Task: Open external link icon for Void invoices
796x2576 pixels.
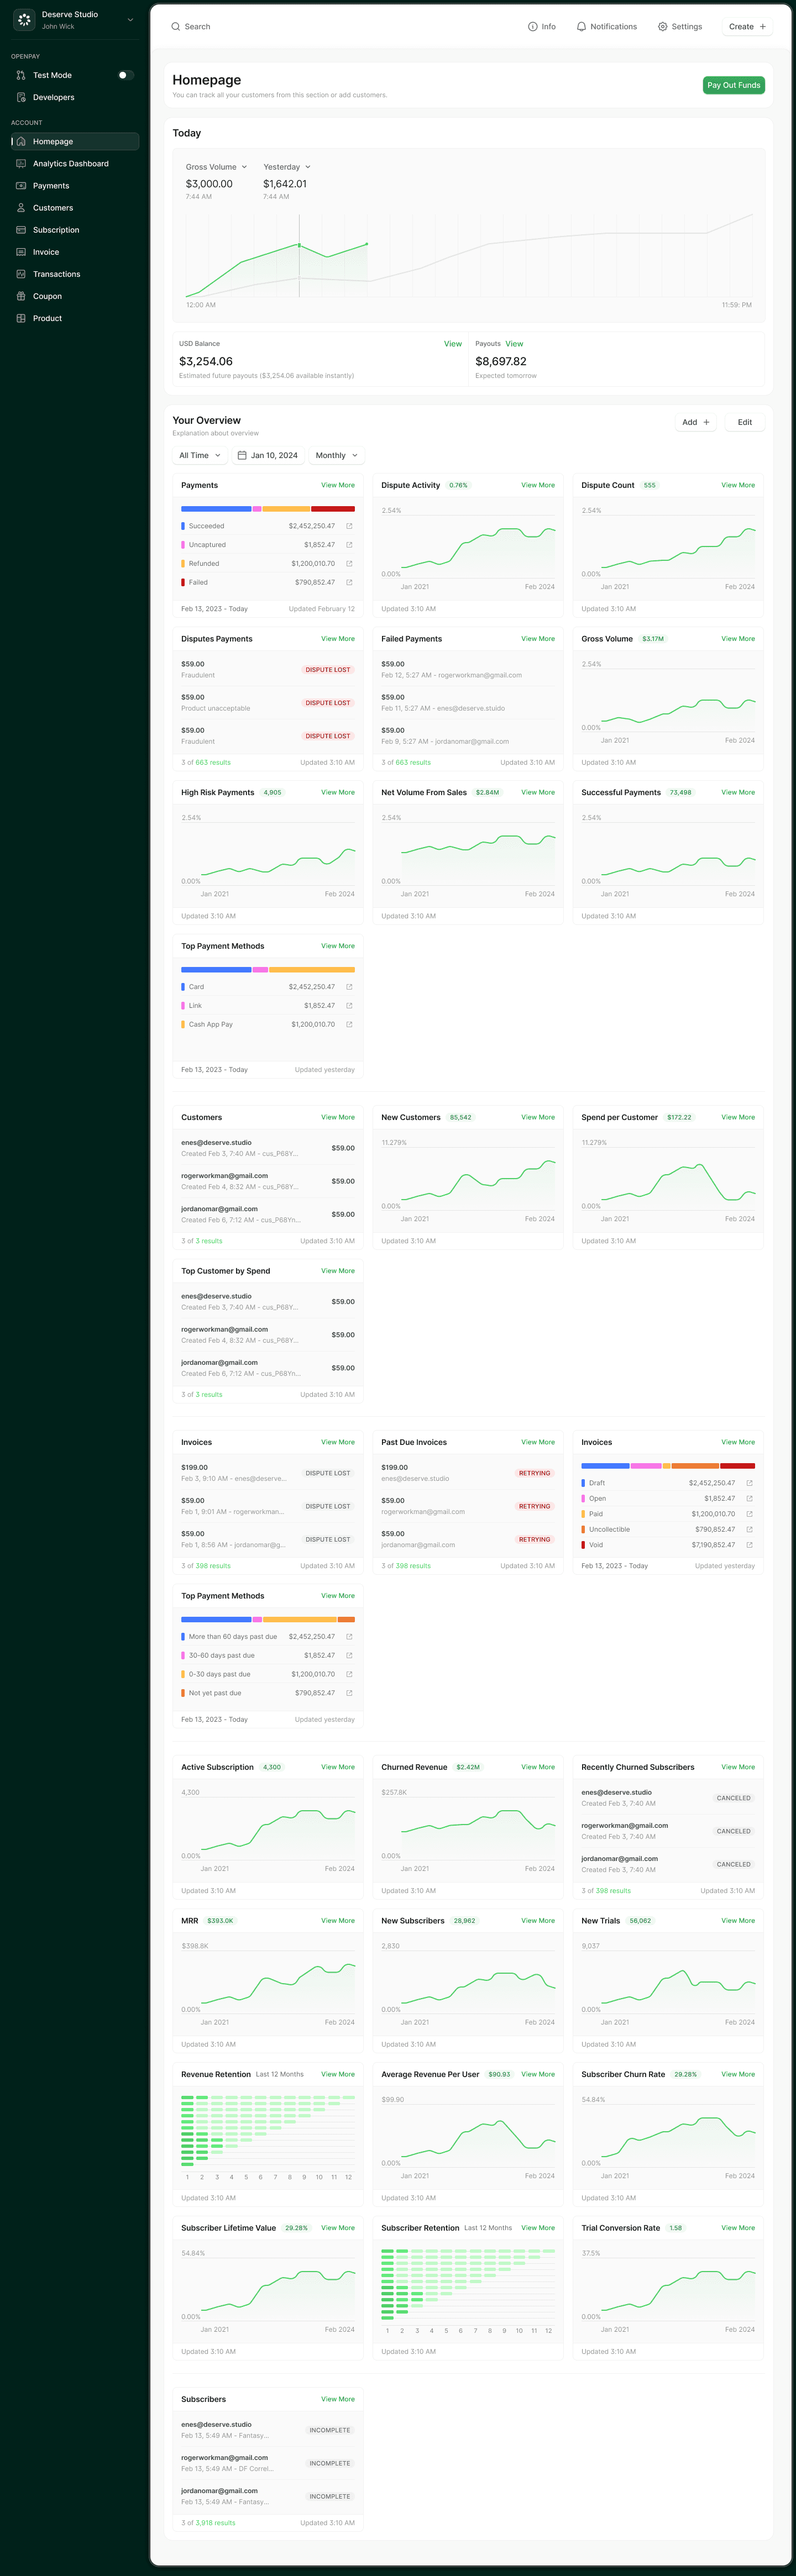Action: (x=749, y=1545)
